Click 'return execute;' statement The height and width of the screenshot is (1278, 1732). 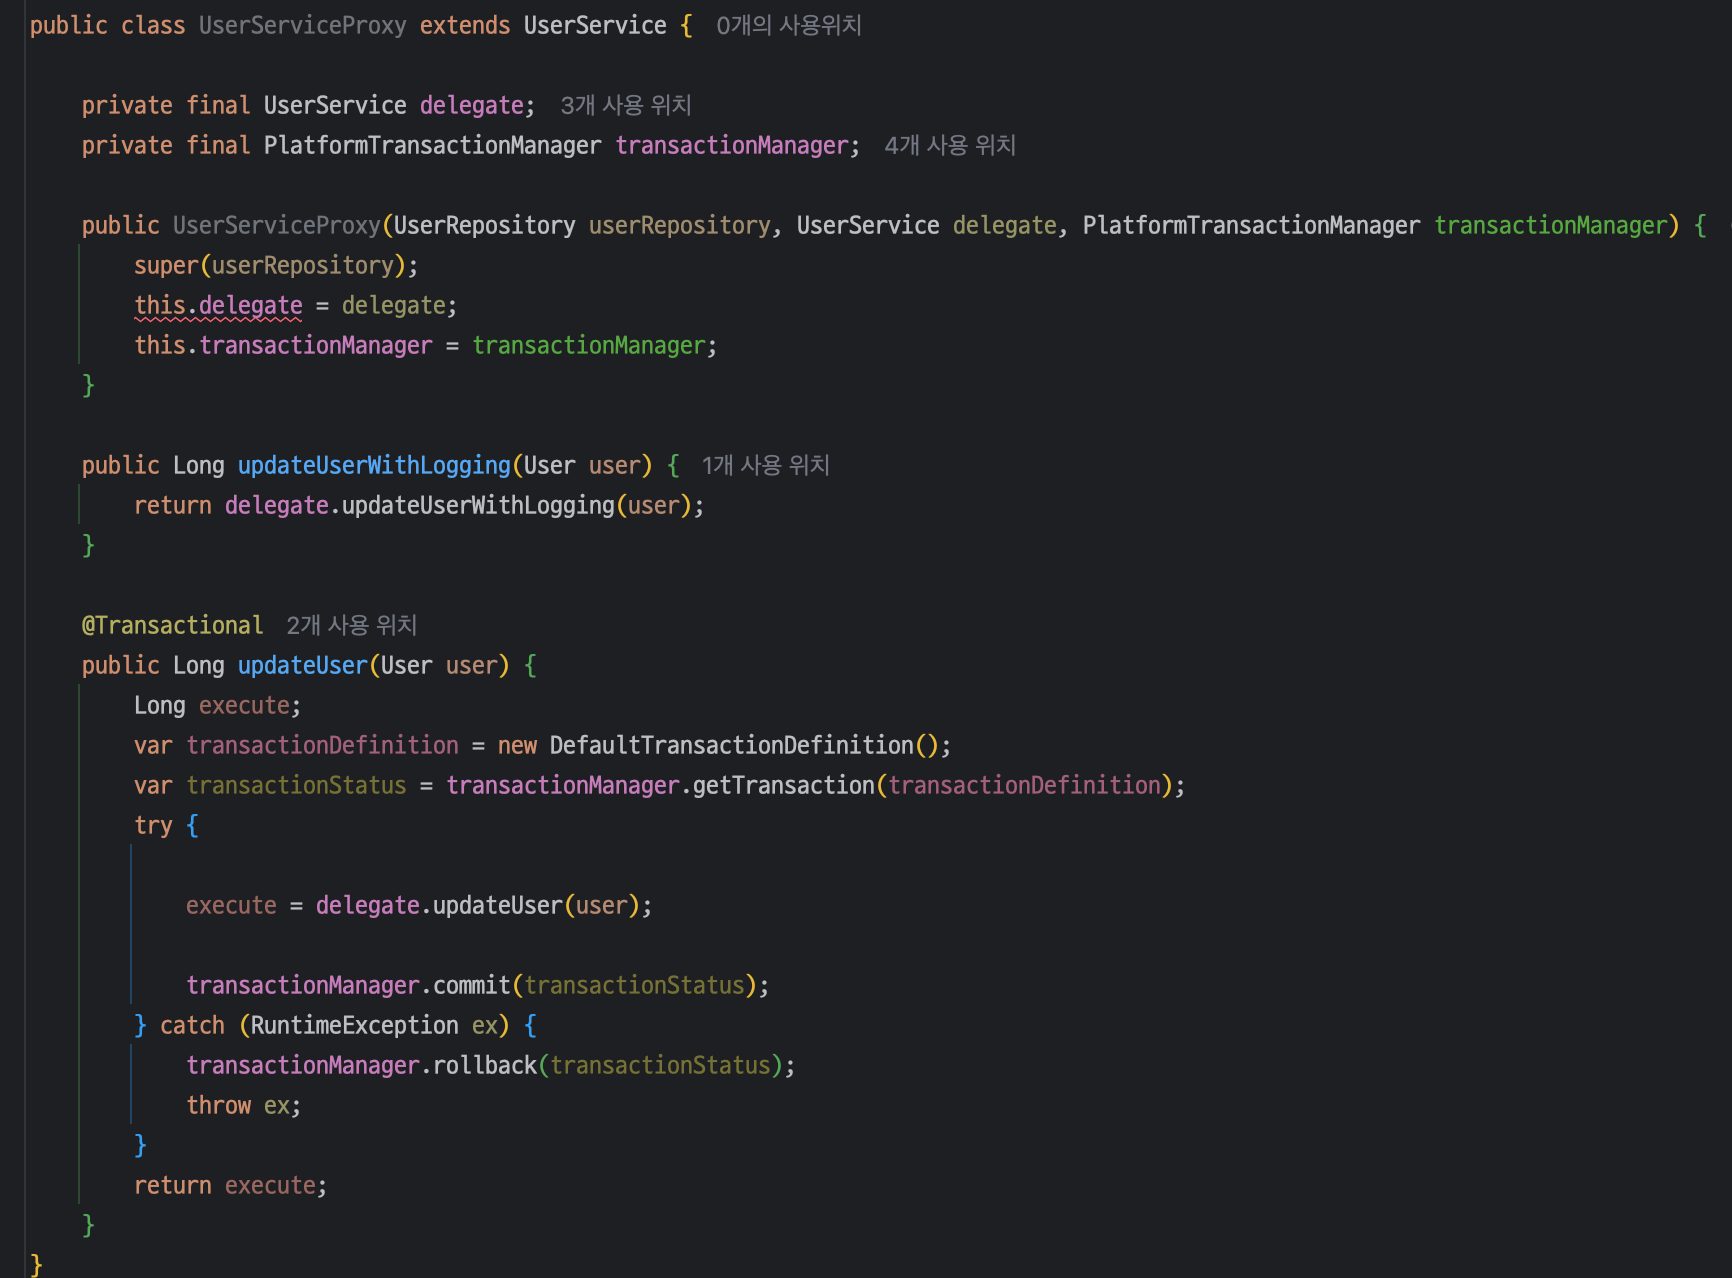point(230,1185)
